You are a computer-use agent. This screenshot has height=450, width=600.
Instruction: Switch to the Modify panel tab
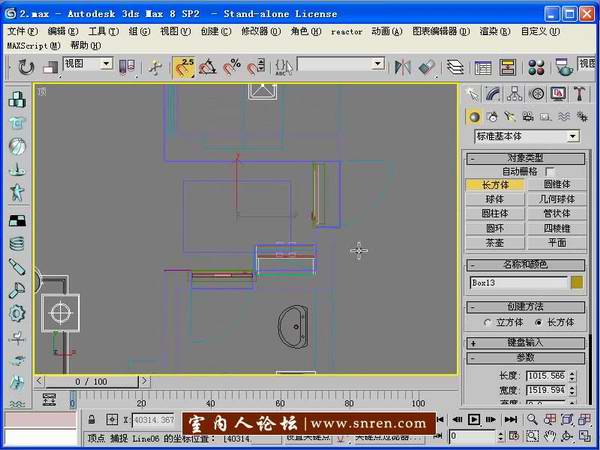click(493, 94)
